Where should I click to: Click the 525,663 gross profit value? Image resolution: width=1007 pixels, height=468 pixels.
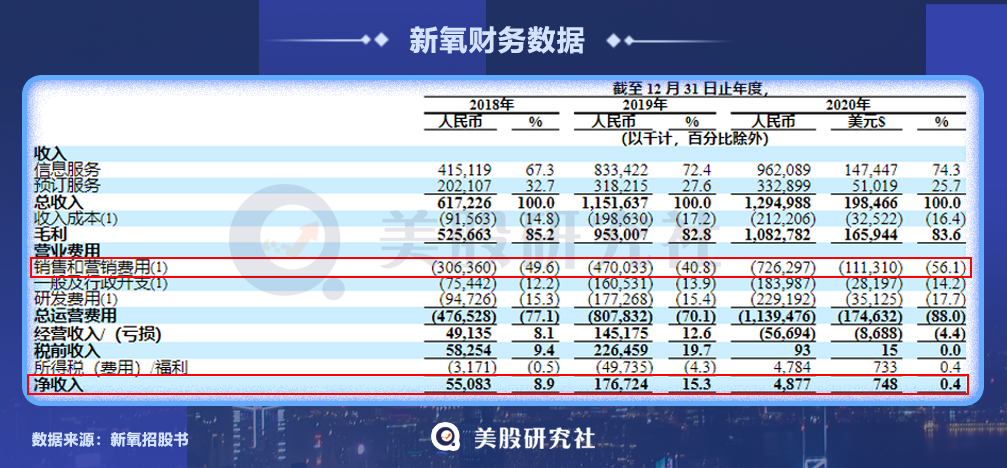coord(464,235)
